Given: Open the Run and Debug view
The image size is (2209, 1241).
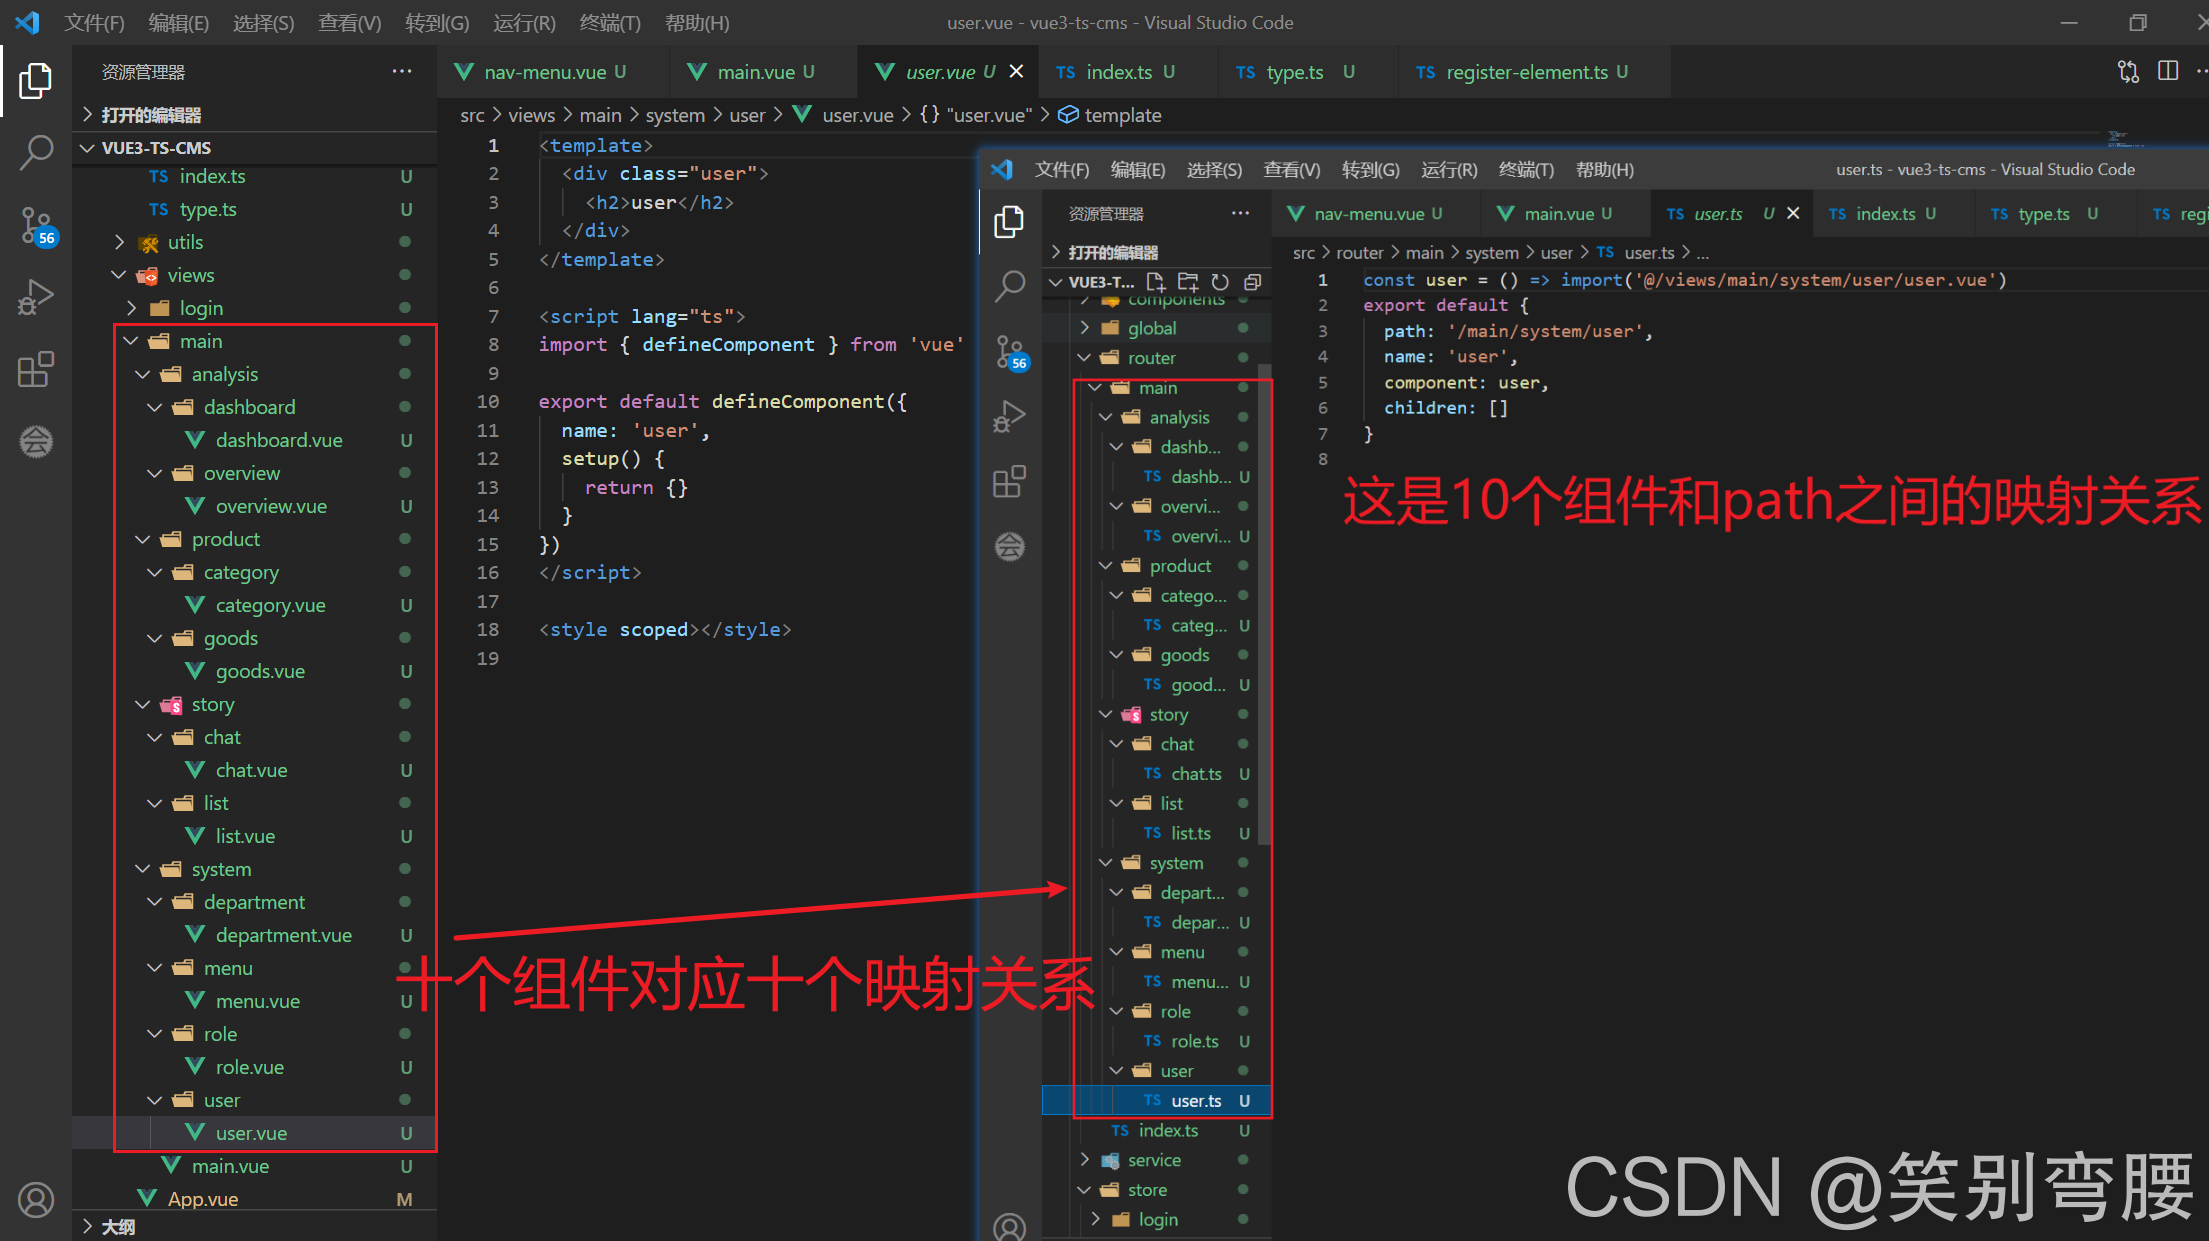Looking at the screenshot, I should pos(36,297).
